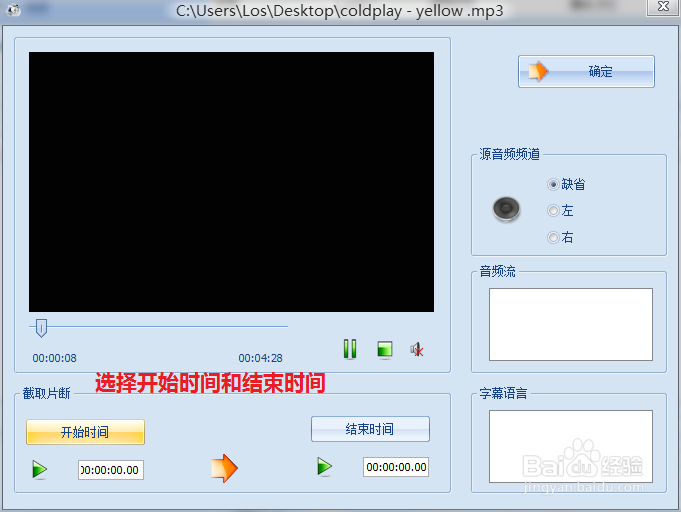
Task: Play from start time using green arrow
Action: pos(40,469)
